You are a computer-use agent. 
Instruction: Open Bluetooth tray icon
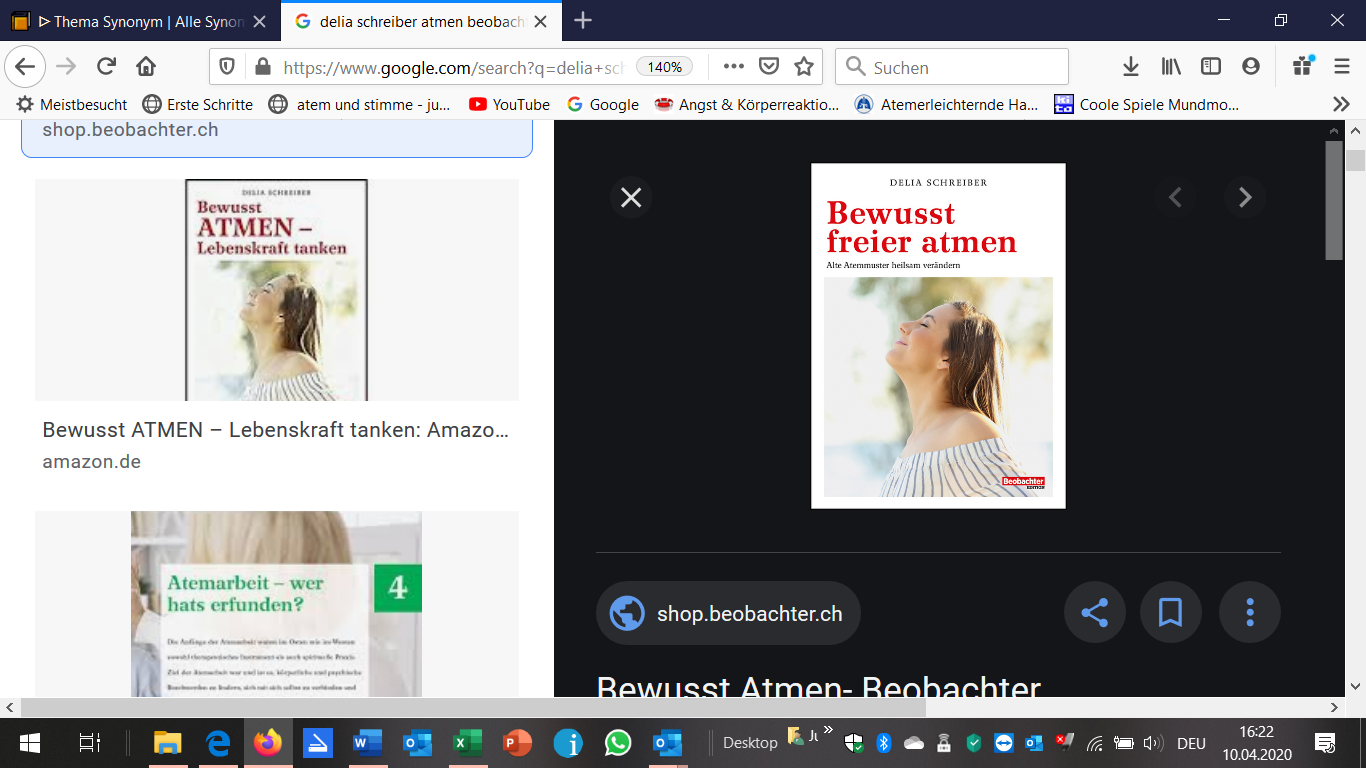[884, 743]
